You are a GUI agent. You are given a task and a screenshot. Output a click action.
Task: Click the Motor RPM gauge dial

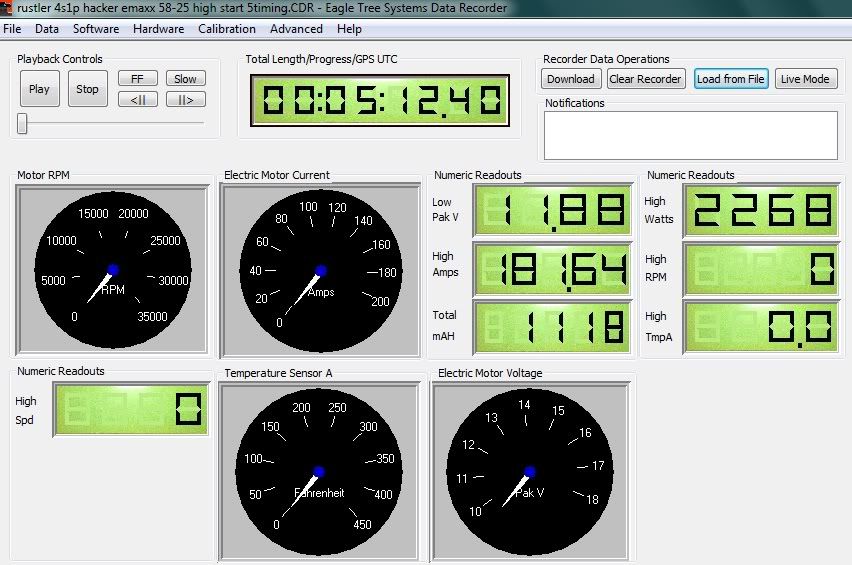coord(112,271)
